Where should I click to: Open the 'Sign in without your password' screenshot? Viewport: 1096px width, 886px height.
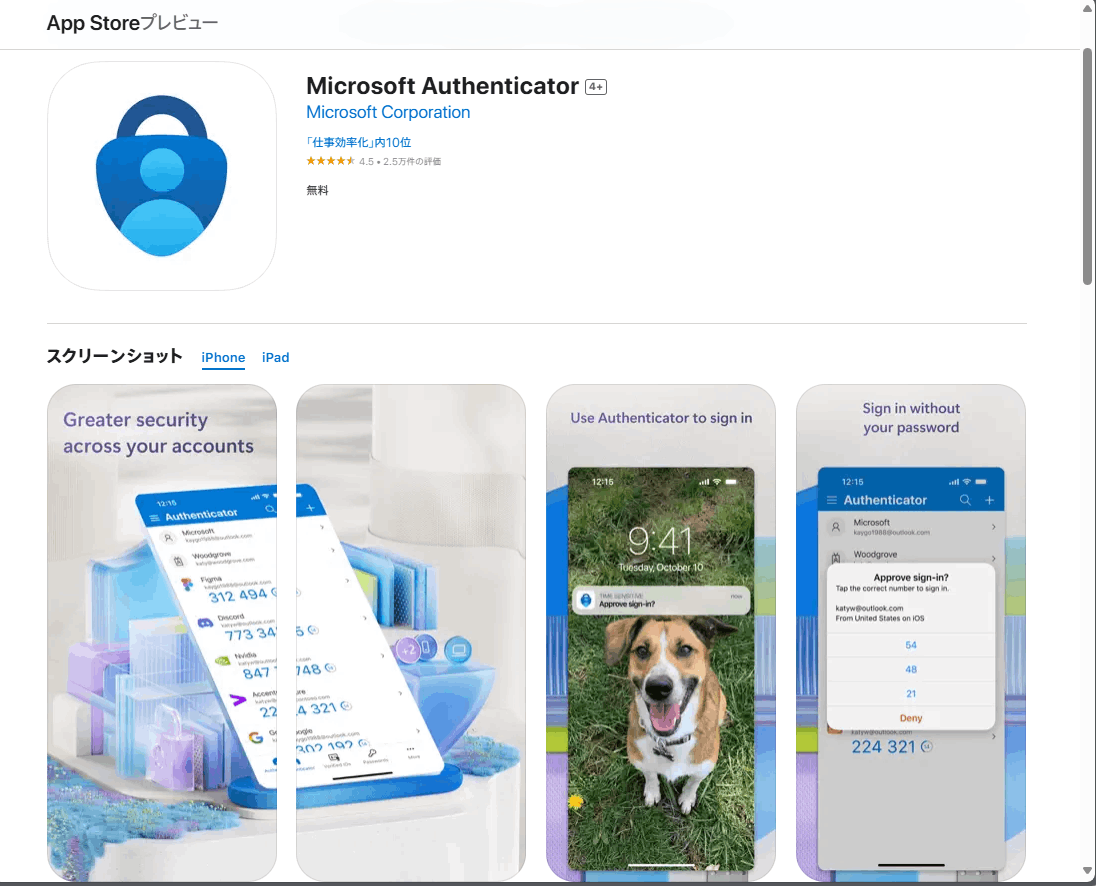(911, 632)
